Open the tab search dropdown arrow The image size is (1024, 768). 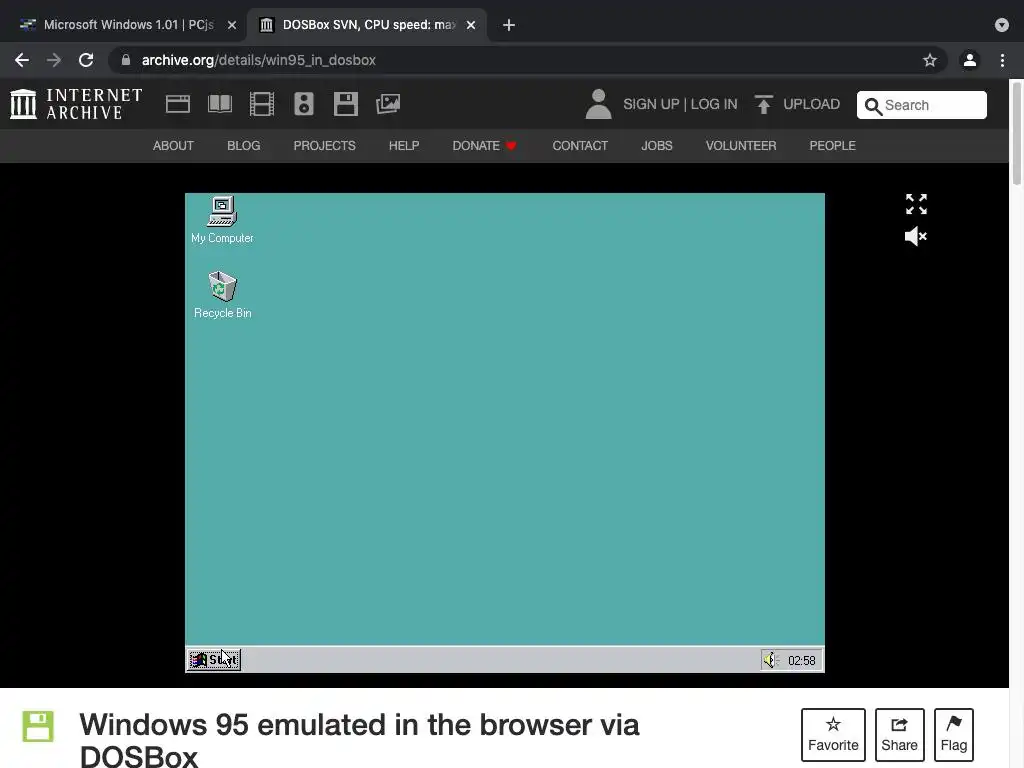1002,25
